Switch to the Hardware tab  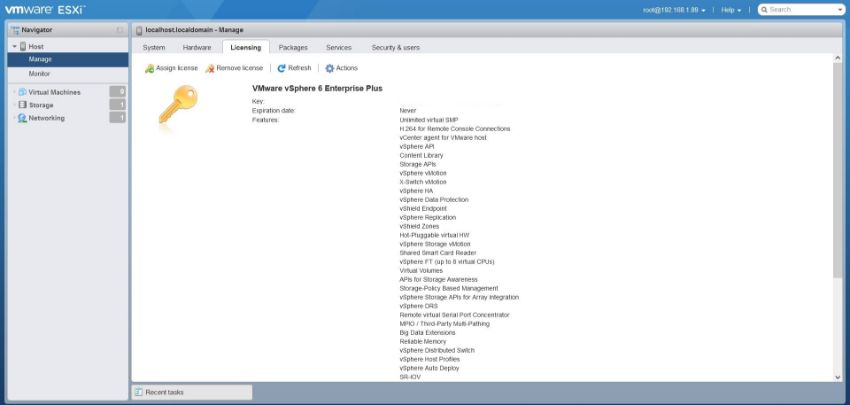point(197,48)
